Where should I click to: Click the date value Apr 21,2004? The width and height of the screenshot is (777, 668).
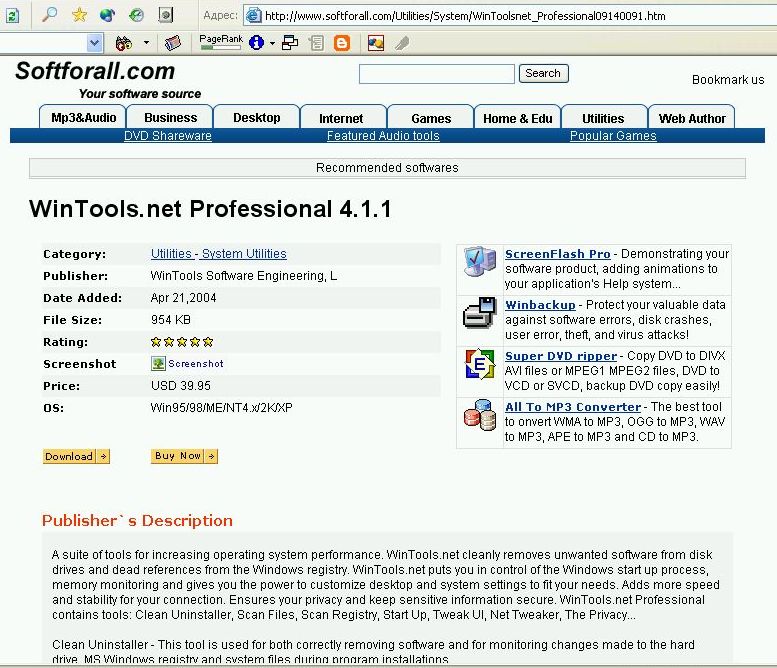coord(183,298)
